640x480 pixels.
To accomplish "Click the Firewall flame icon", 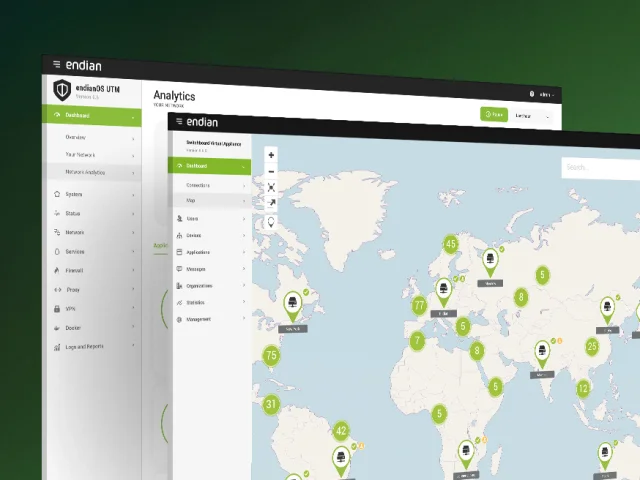I will point(57,270).
